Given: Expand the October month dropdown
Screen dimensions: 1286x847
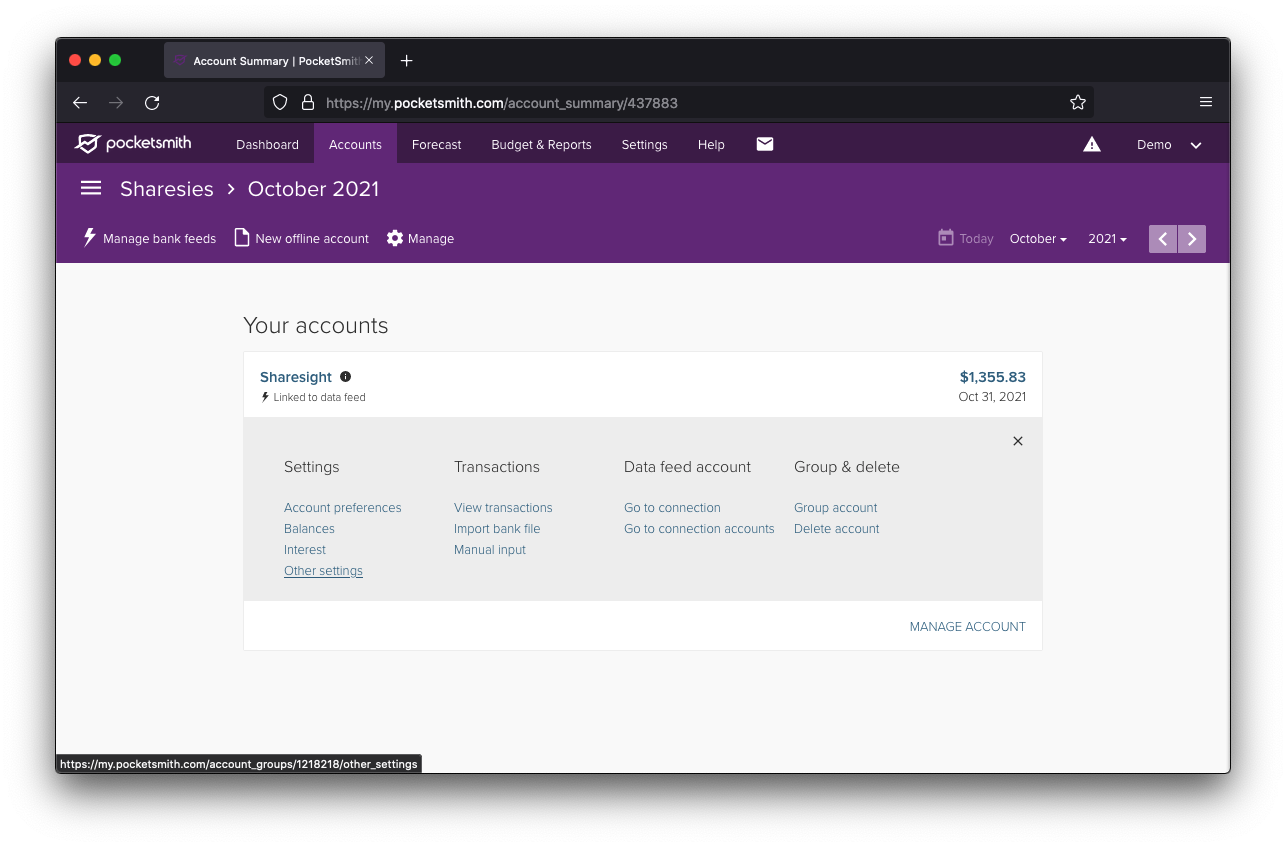Looking at the screenshot, I should [x=1037, y=239].
